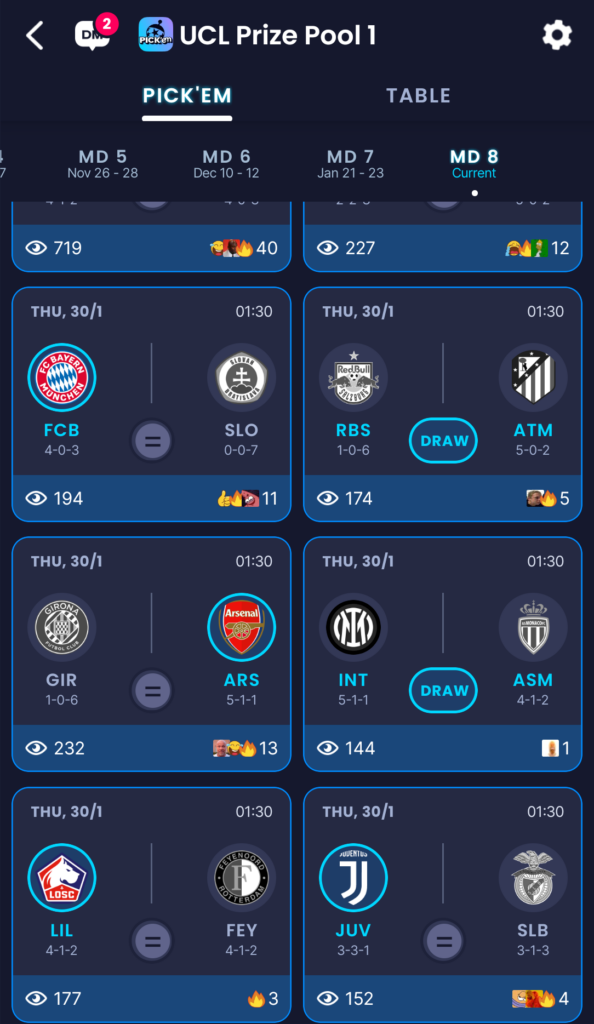The image size is (594, 1024).
Task: Tap the DRAW button for INT vs ASM
Action: pos(444,691)
